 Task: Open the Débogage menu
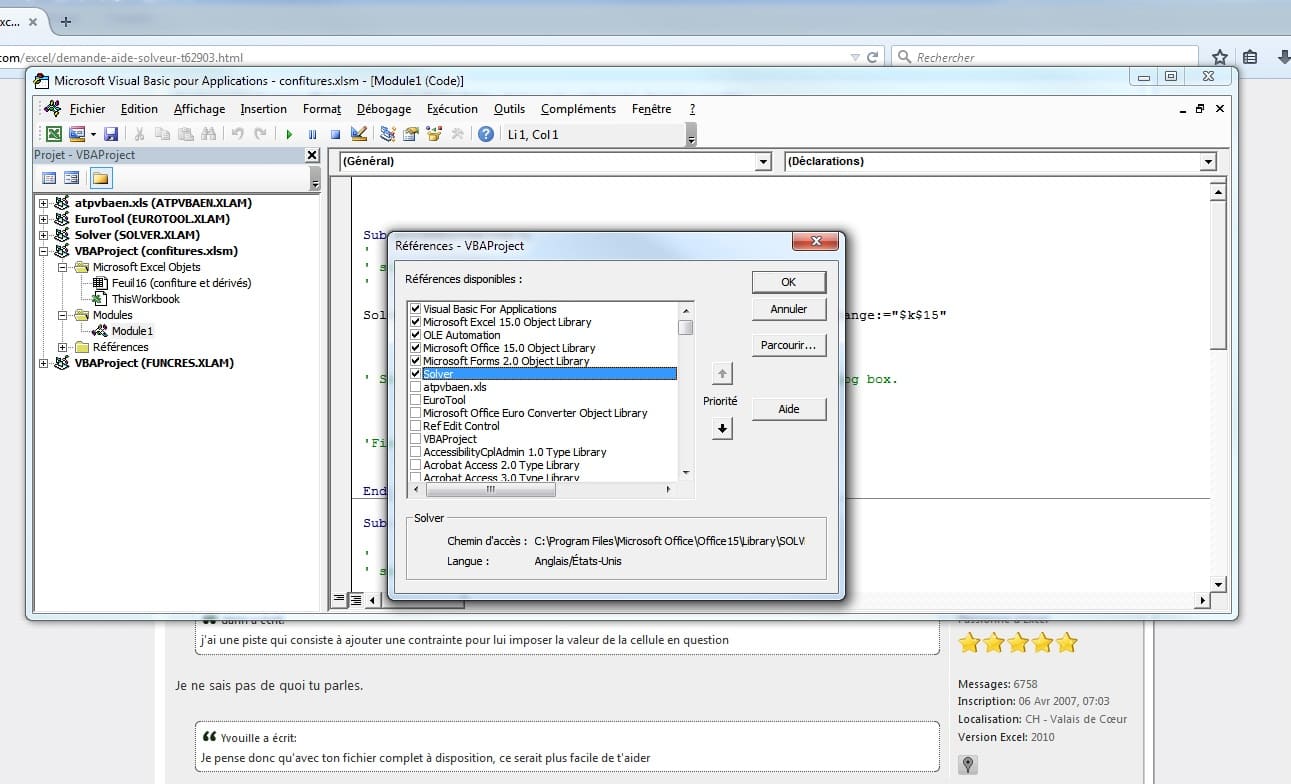click(x=383, y=109)
